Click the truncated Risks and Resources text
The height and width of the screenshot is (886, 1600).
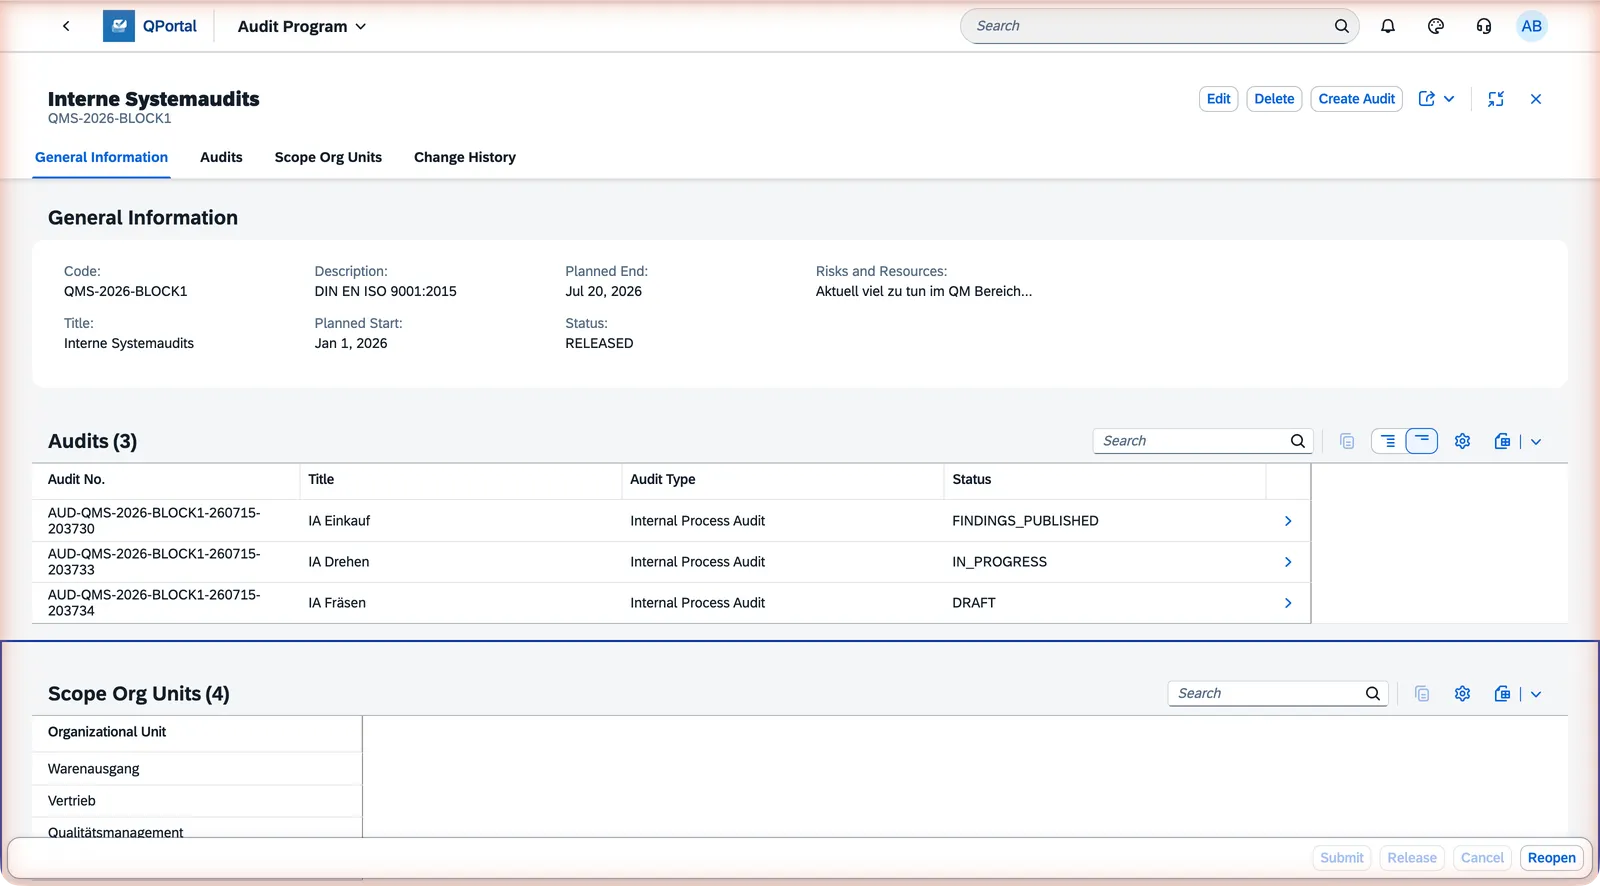tap(923, 291)
